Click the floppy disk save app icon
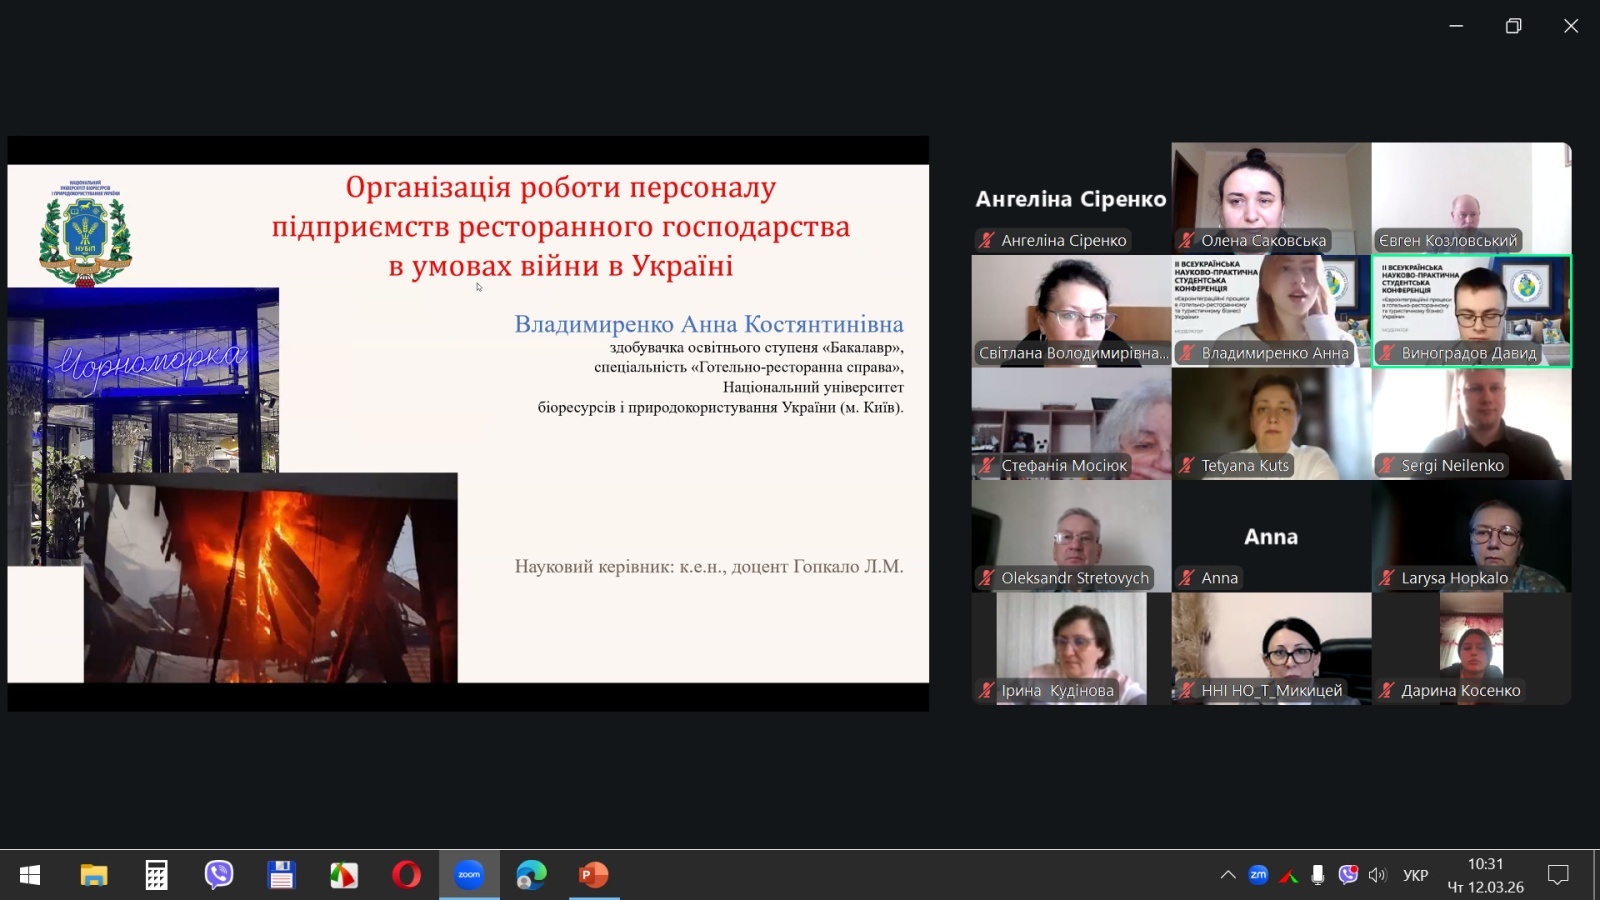 281,875
